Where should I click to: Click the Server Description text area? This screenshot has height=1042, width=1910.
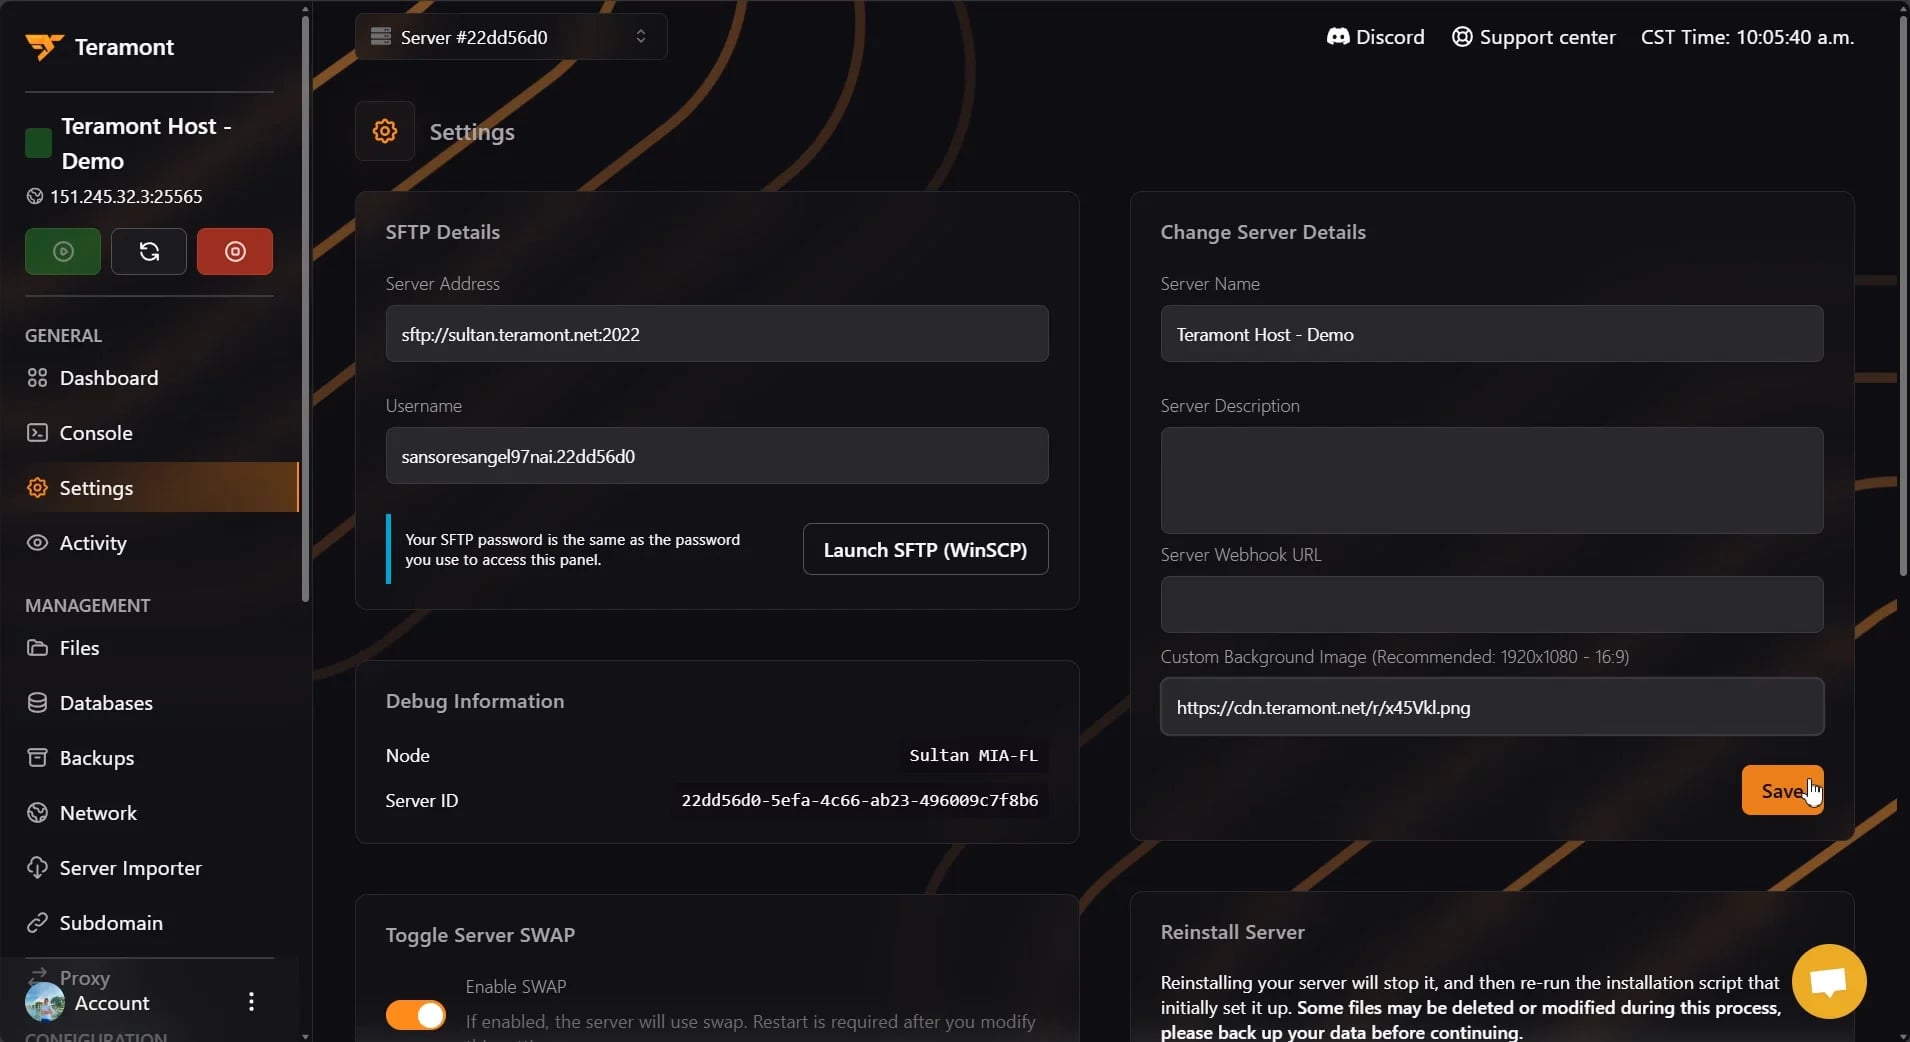(1492, 480)
